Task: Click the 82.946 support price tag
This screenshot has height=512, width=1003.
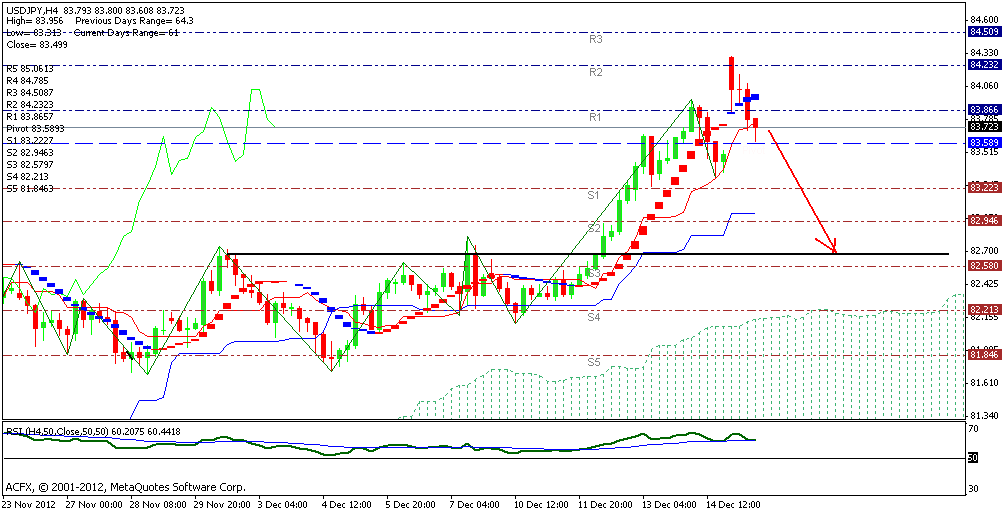Action: (984, 220)
